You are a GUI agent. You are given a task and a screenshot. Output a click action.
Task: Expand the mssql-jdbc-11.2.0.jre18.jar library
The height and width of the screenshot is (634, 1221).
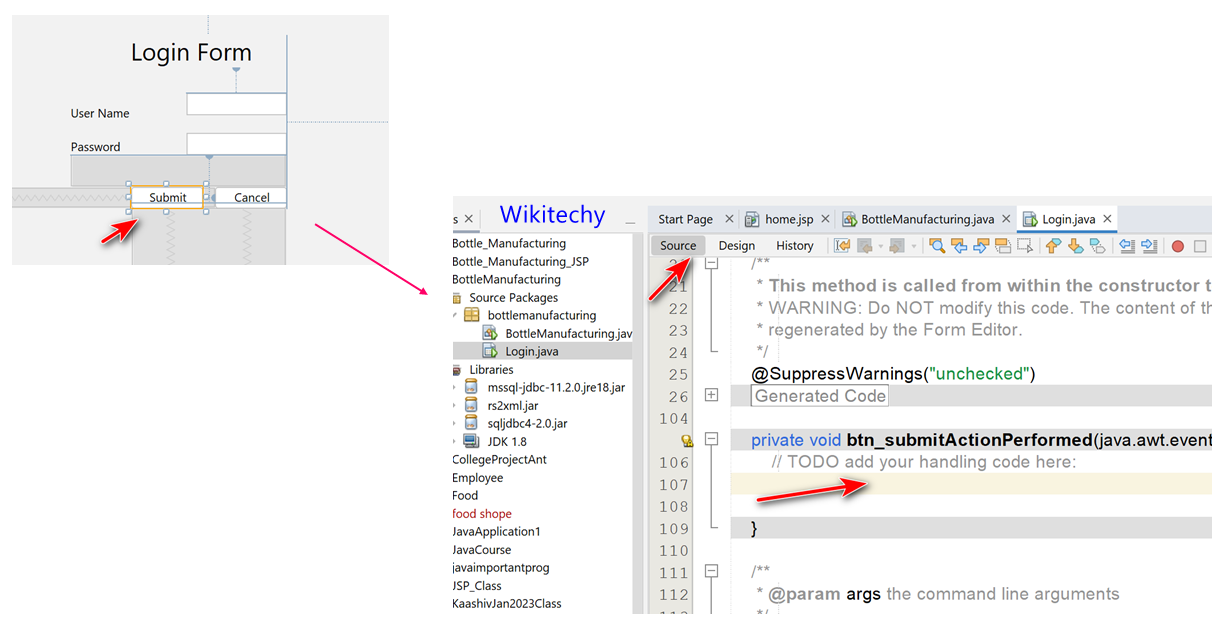456,386
